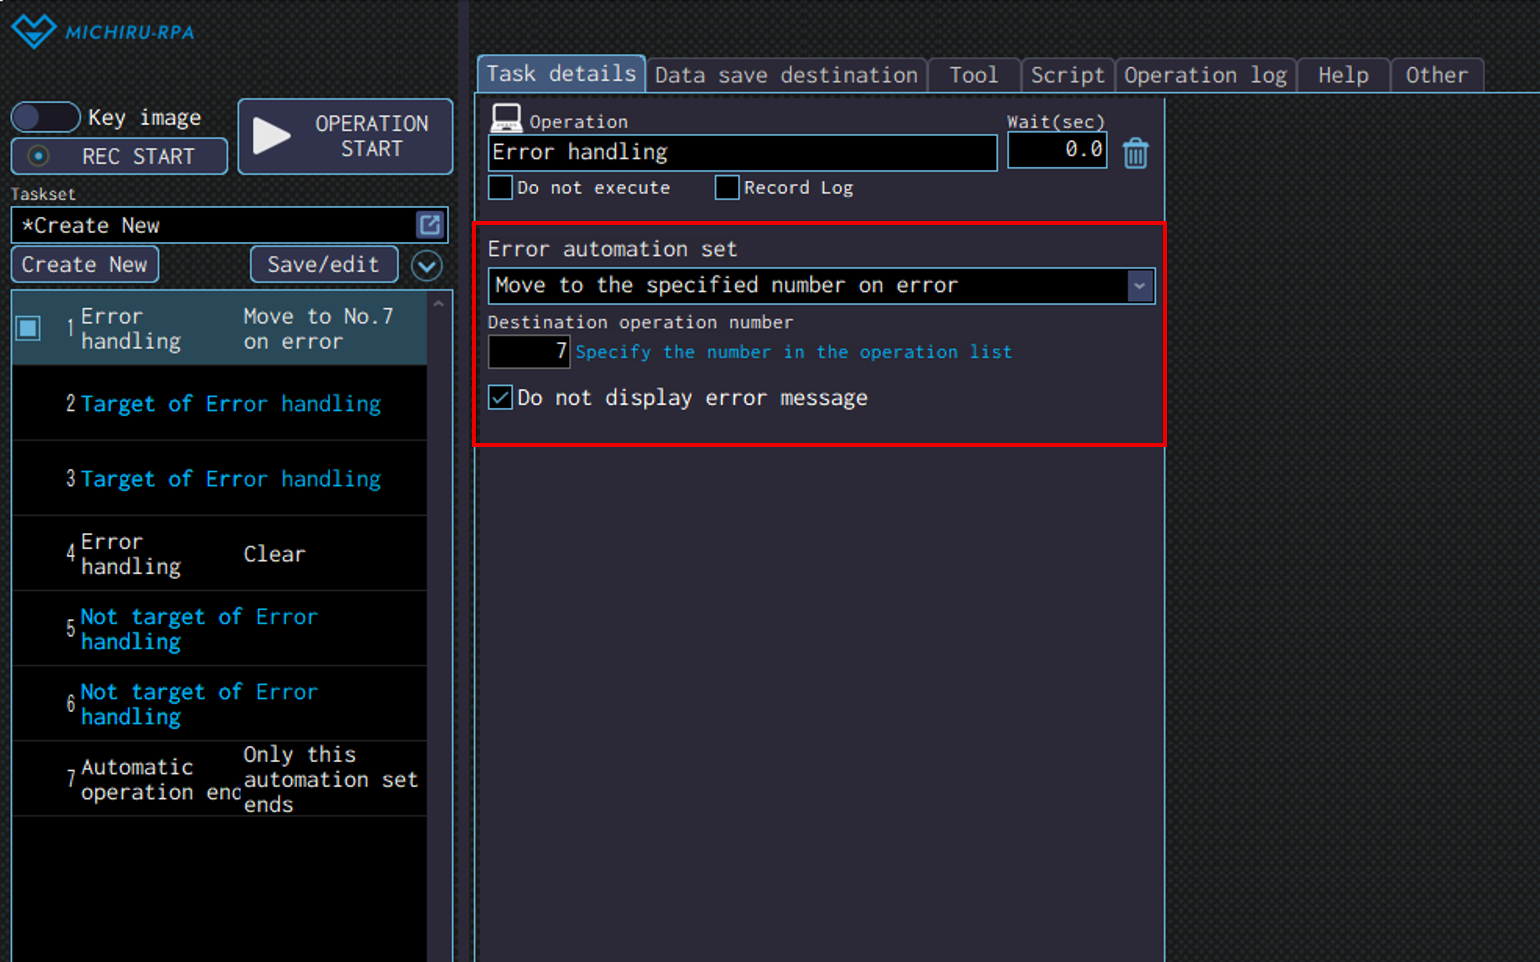Viewport: 1540px width, 962px height.
Task: Open the Error automation set dropdown
Action: [x=1139, y=286]
